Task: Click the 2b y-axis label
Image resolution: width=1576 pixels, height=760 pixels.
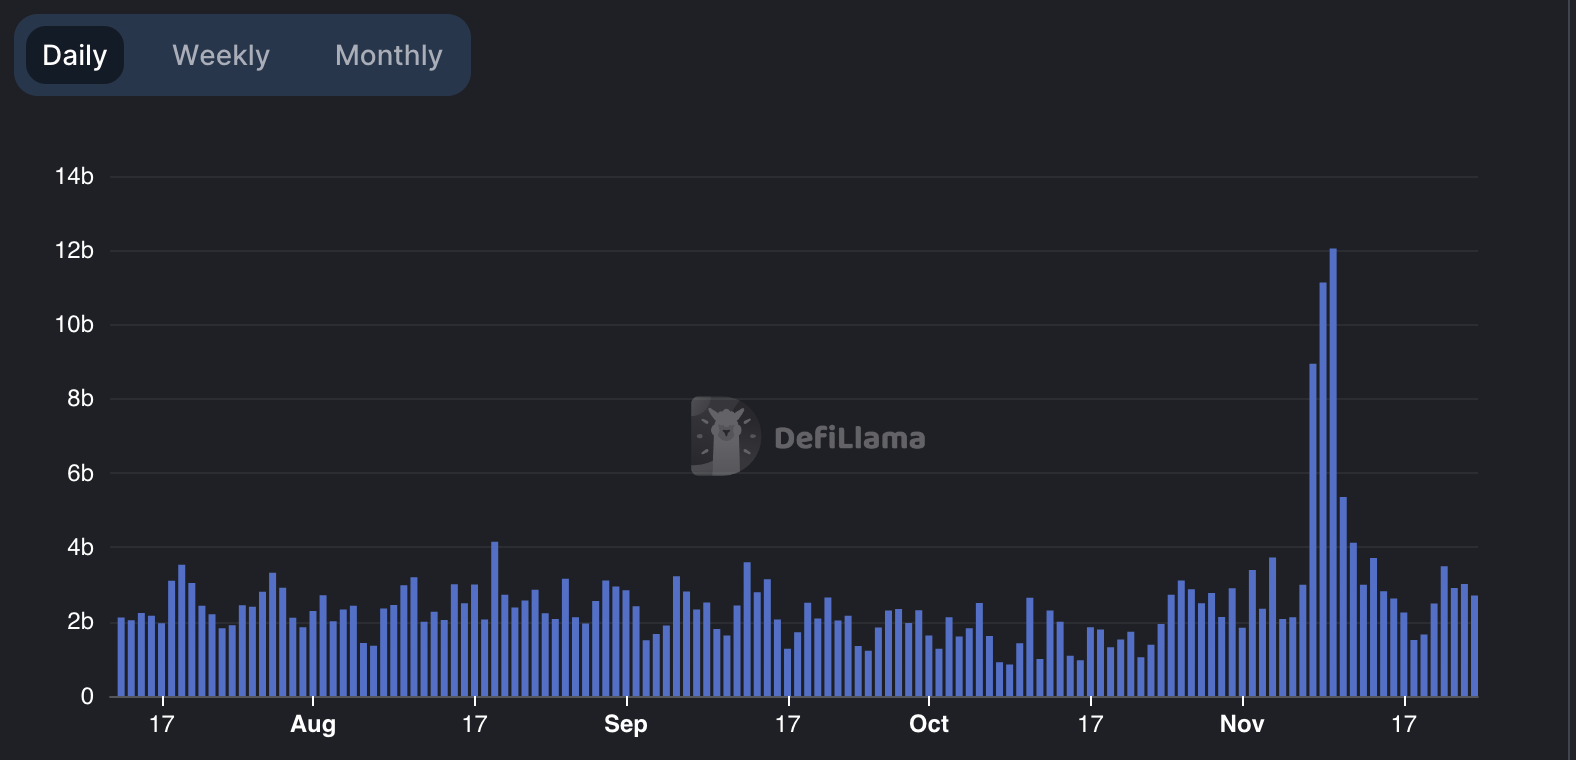Action: (80, 622)
